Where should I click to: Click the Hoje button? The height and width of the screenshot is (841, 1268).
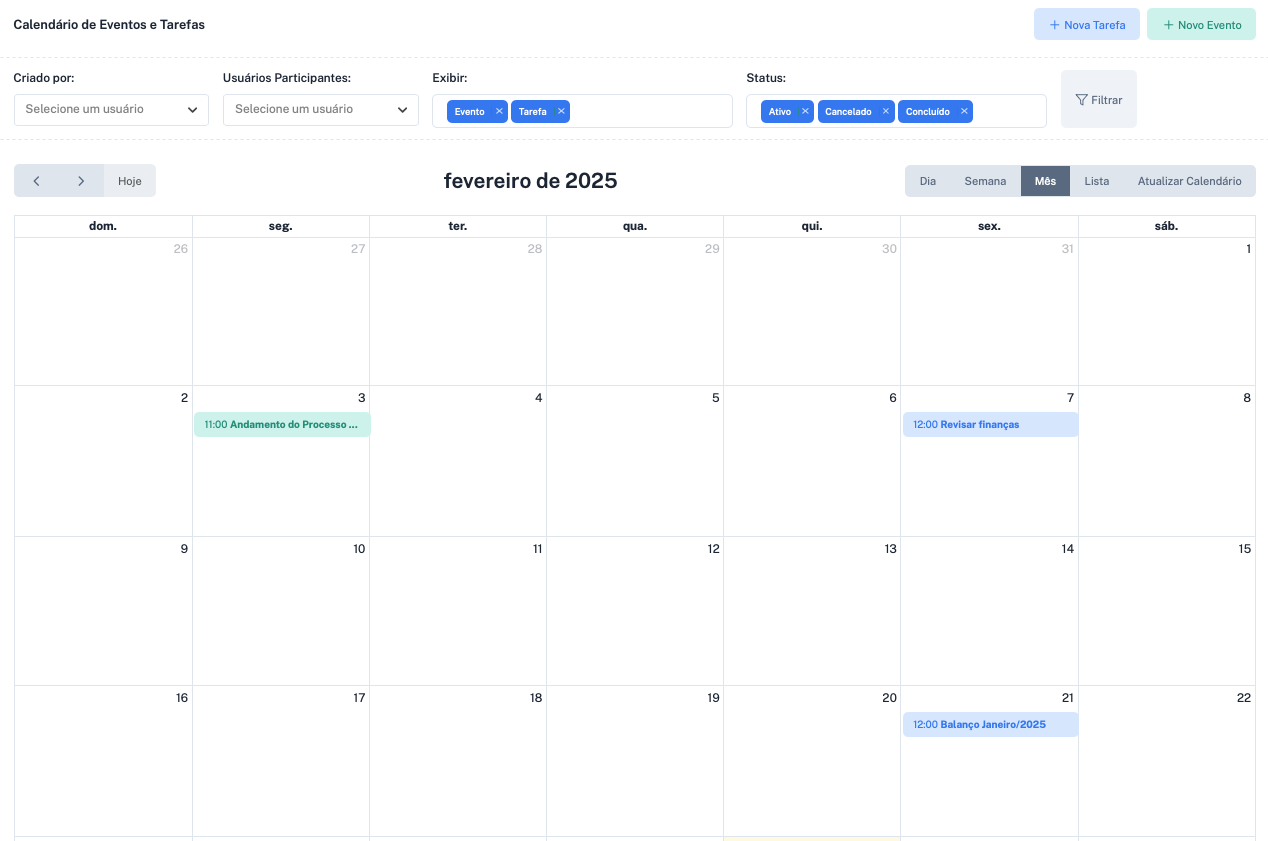130,181
